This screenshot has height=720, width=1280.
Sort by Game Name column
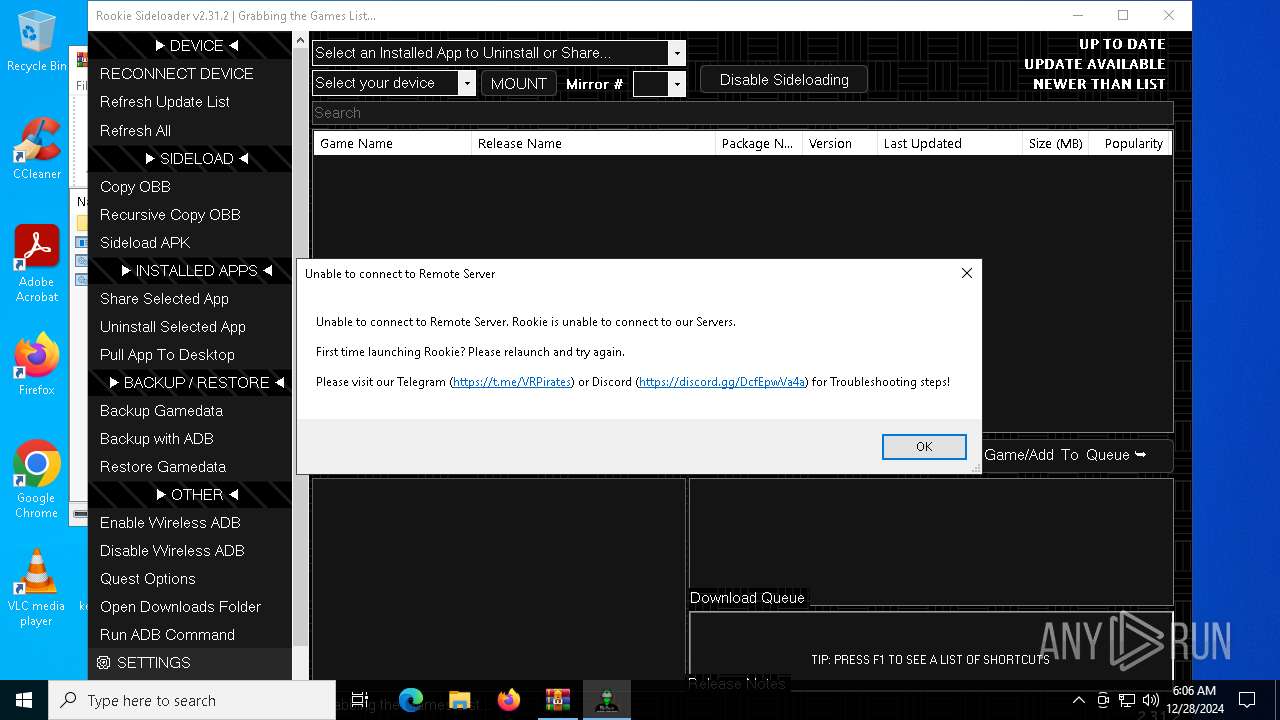click(392, 143)
